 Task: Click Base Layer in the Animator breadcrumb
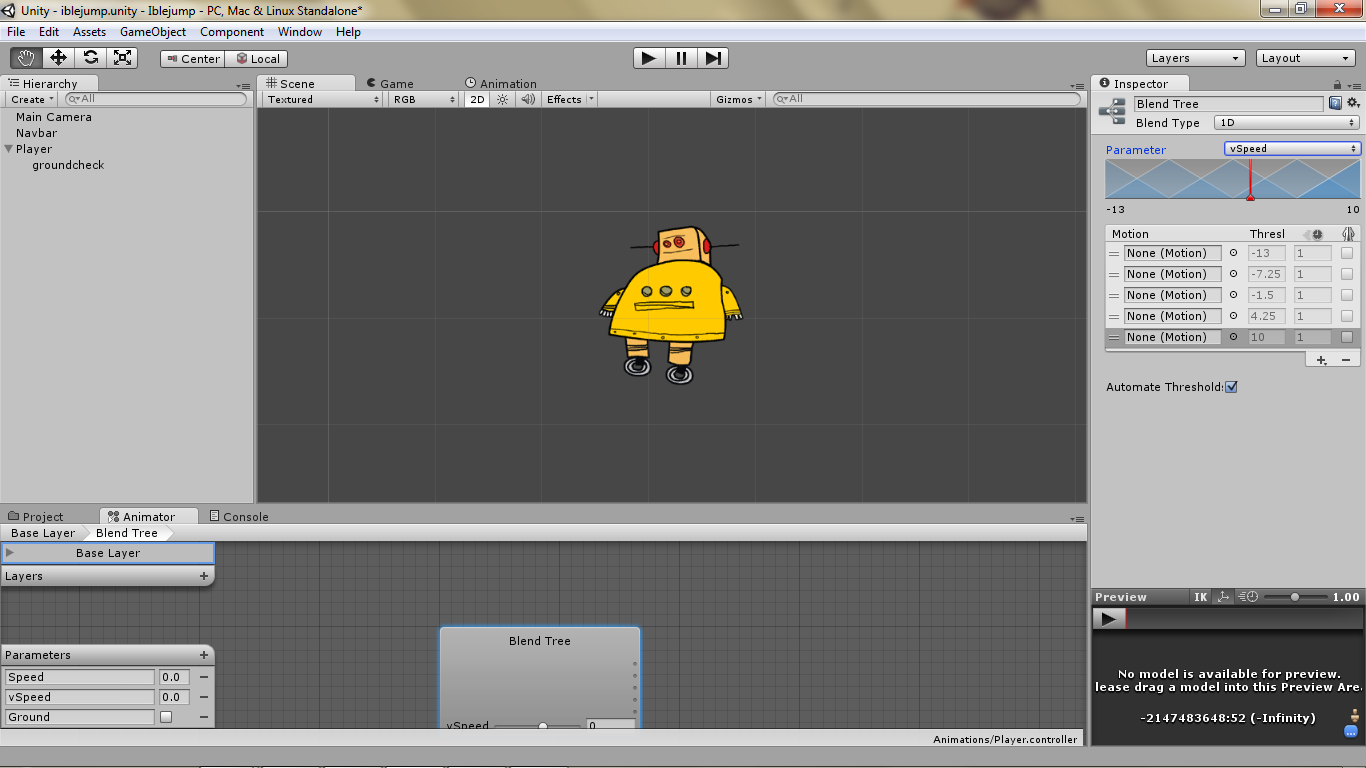pos(43,533)
